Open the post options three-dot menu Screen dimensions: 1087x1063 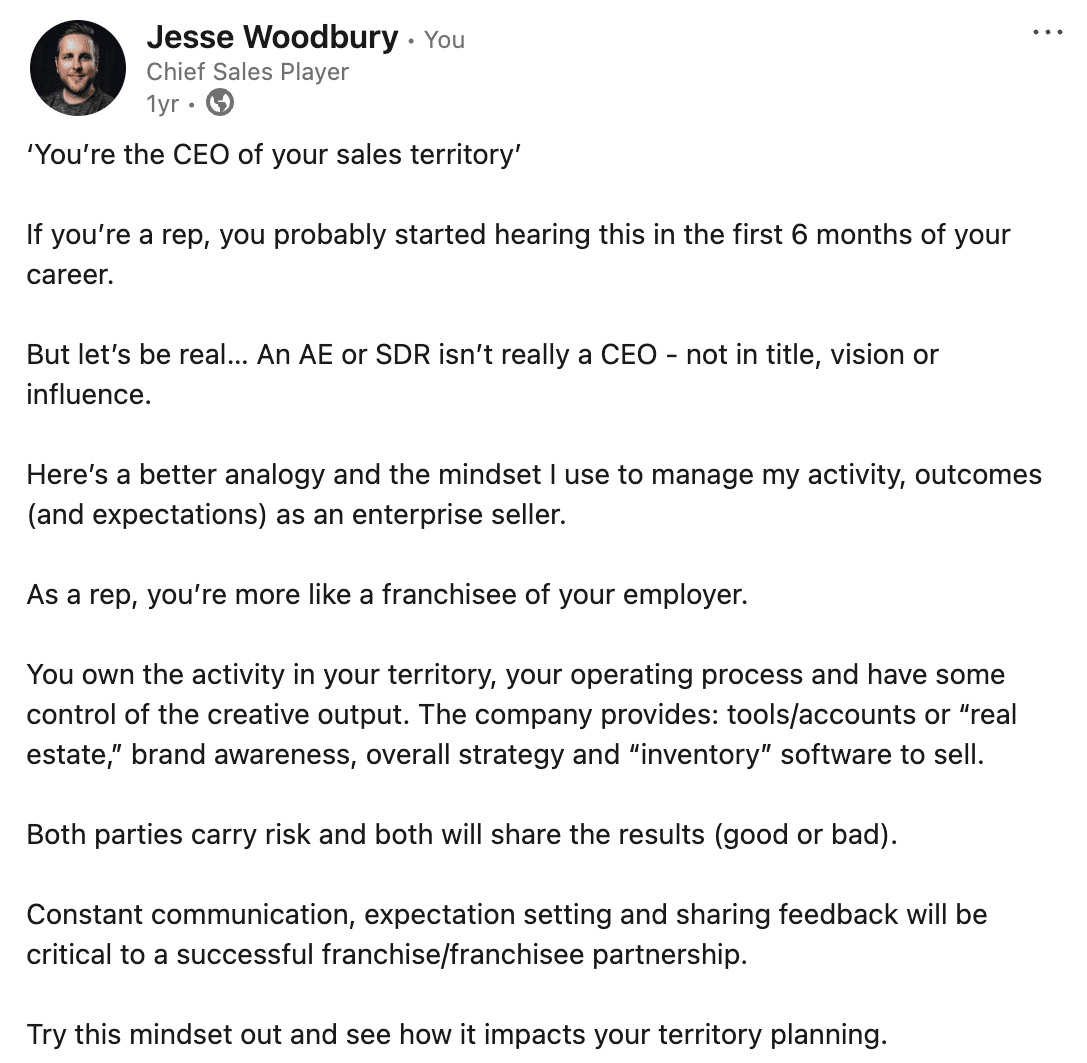pos(1047,33)
